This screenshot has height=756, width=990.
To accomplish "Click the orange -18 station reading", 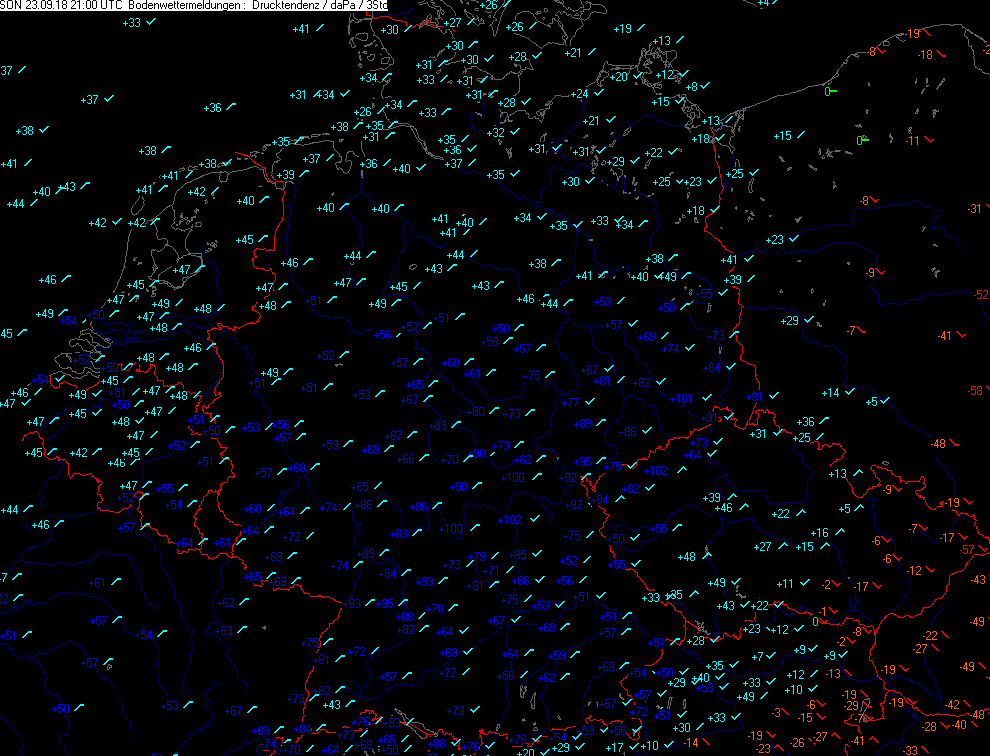I will coord(925,55).
